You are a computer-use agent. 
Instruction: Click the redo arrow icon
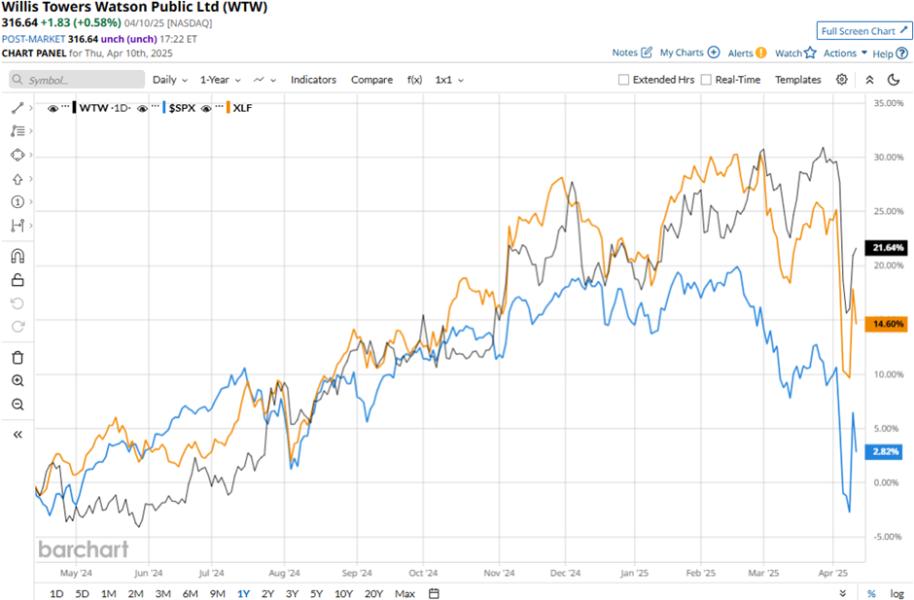[17, 327]
